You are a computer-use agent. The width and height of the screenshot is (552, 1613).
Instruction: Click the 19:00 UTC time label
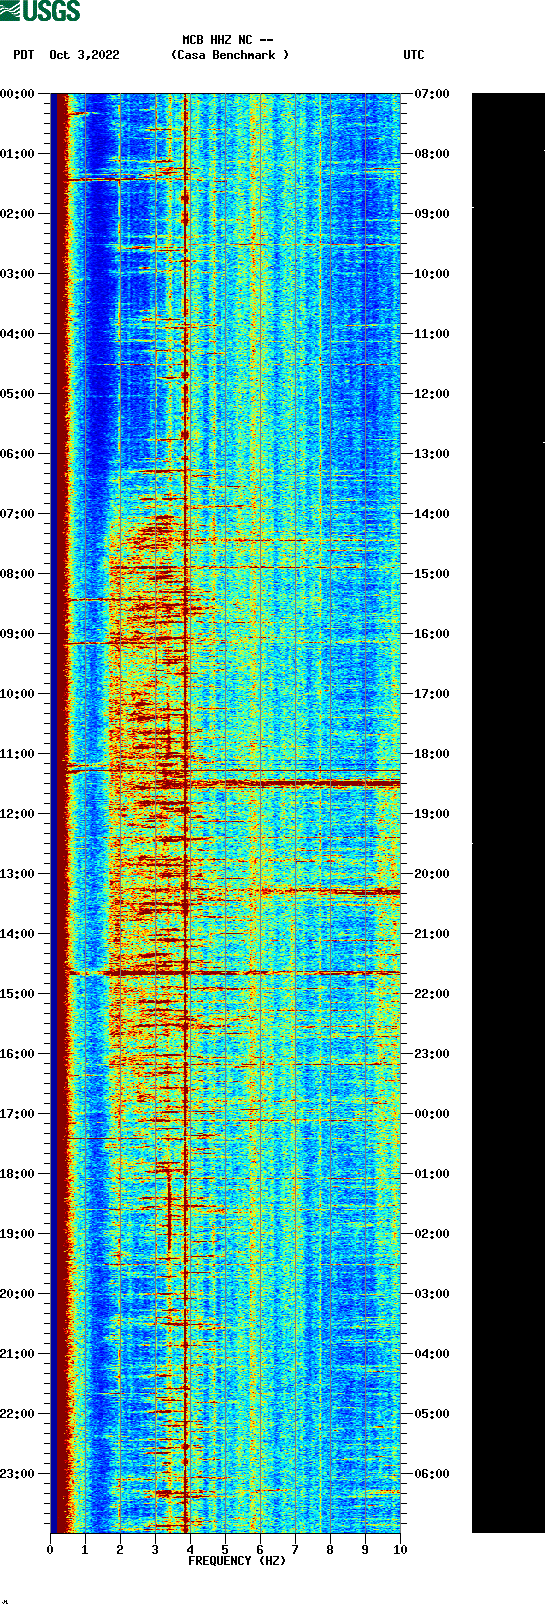coord(432,814)
